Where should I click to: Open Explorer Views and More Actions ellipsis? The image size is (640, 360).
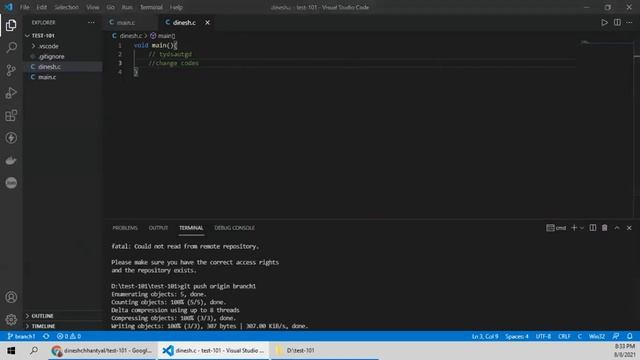click(x=91, y=22)
